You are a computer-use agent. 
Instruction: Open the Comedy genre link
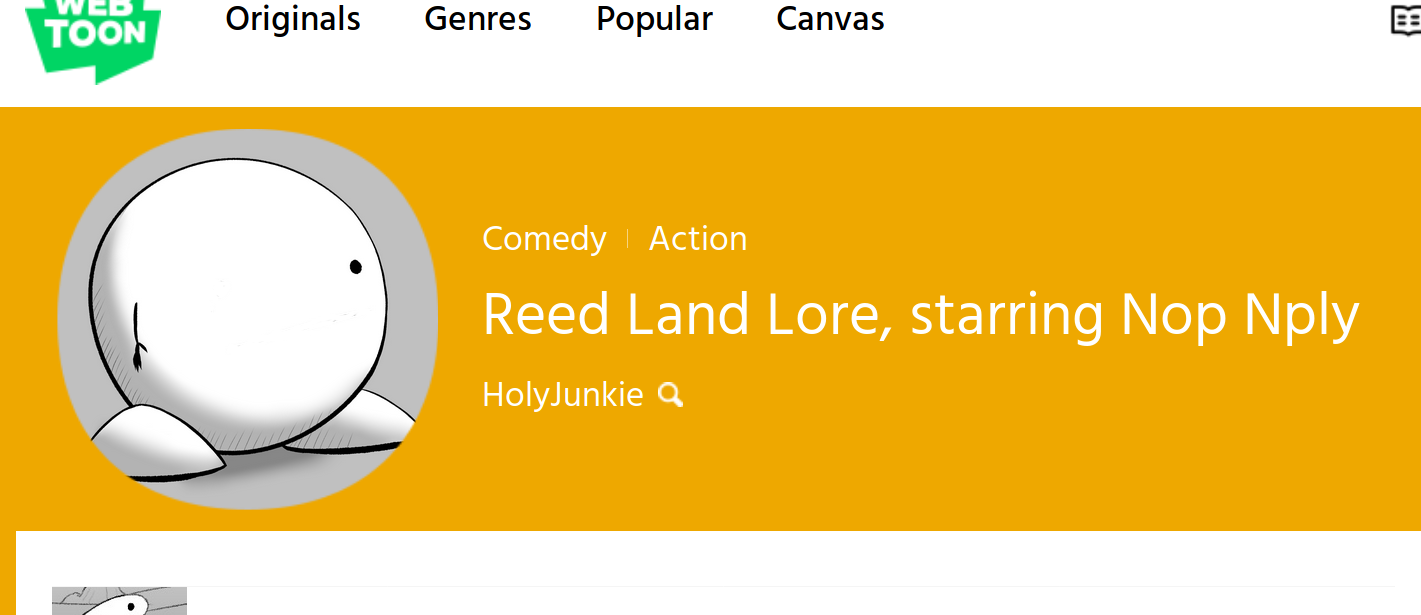point(544,239)
